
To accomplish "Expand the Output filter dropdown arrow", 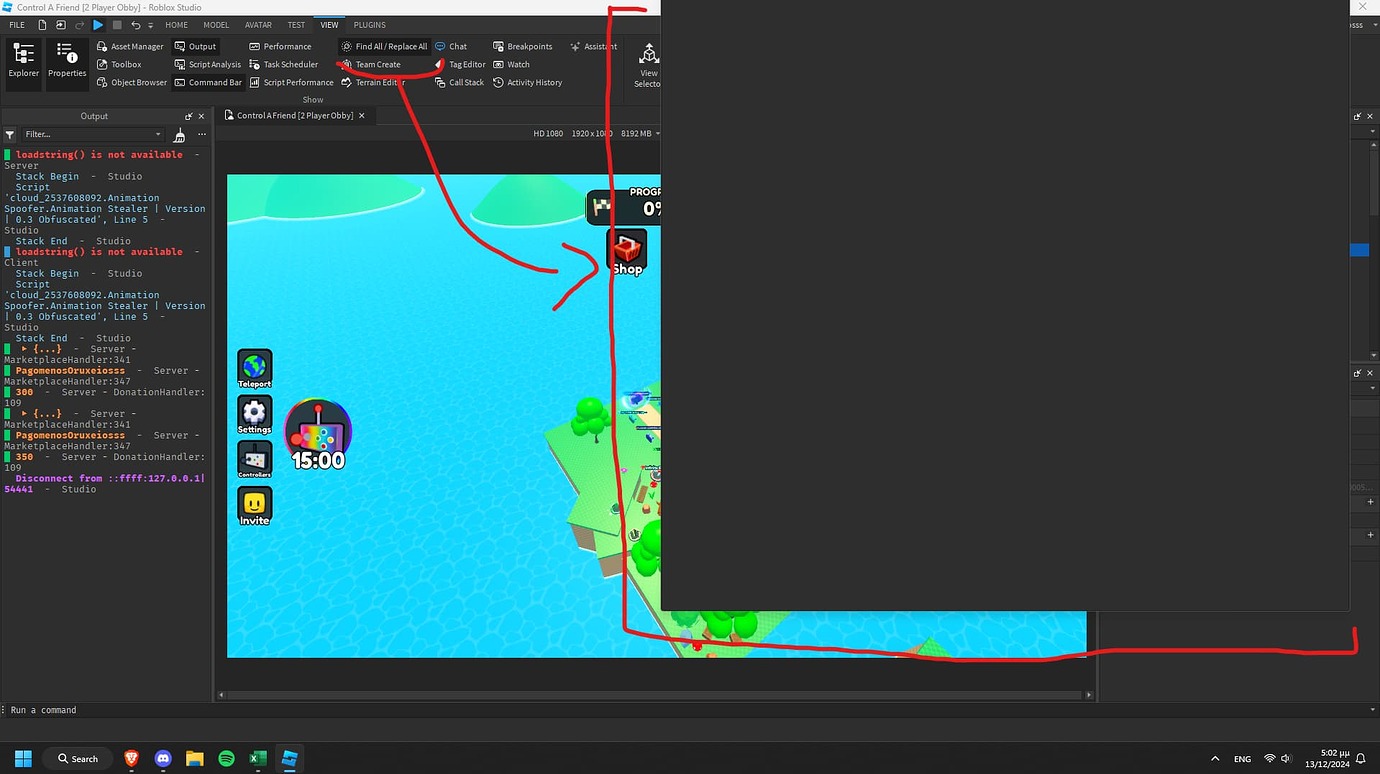I will point(158,134).
